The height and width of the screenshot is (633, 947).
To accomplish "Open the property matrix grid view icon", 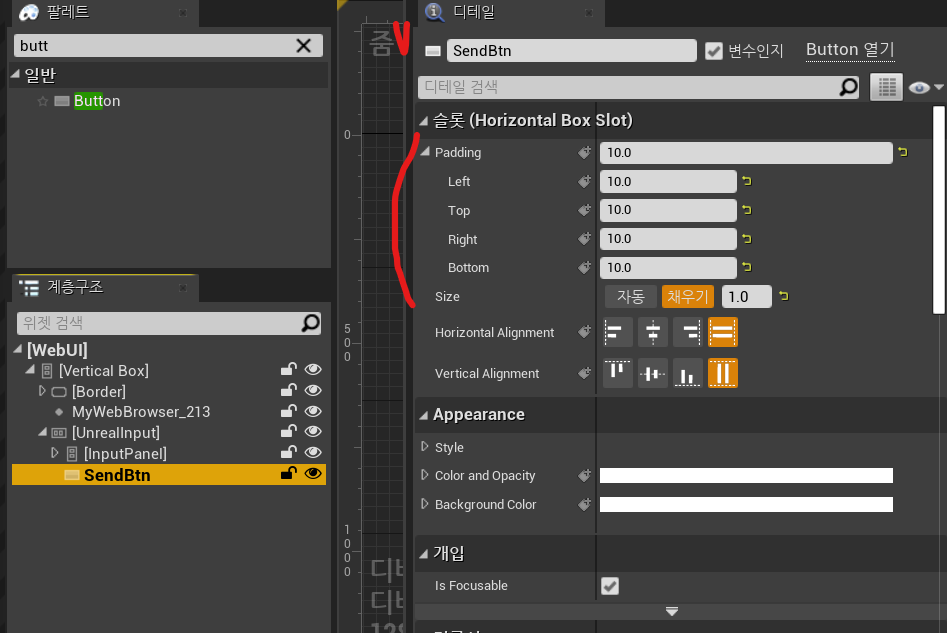I will [886, 87].
